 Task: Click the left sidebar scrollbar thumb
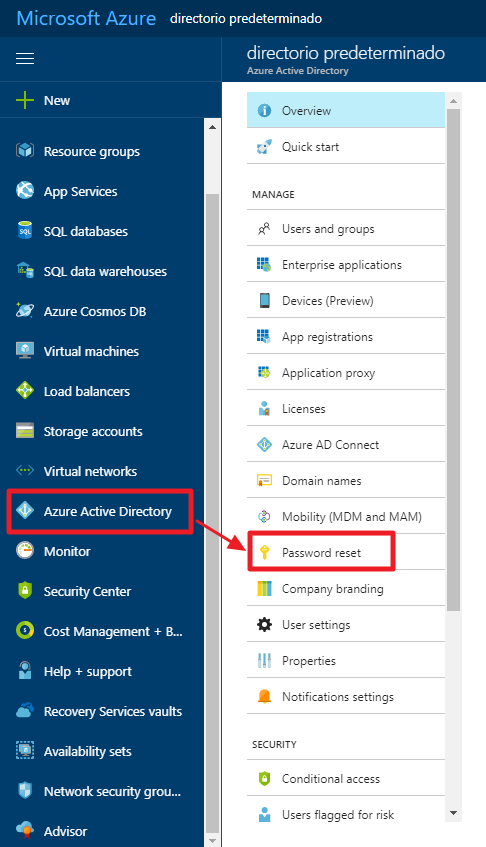[212, 513]
